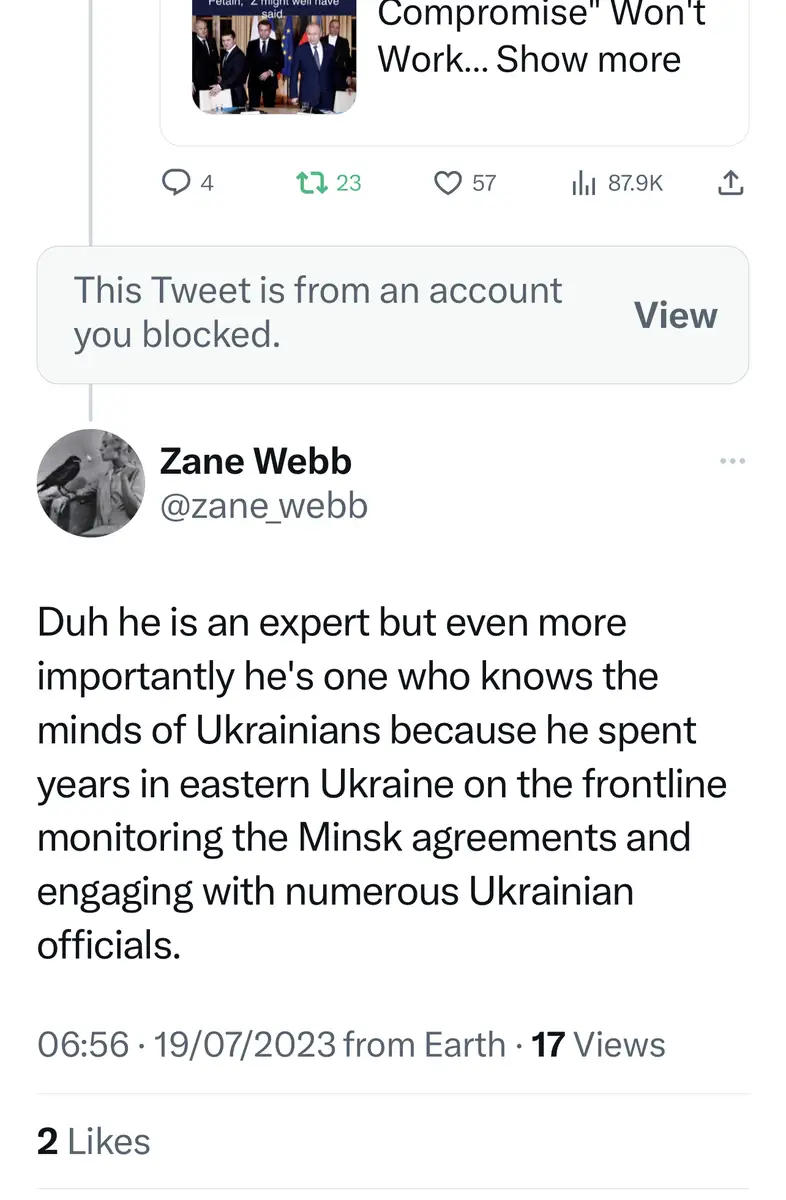Viewport: 786px width, 1200px height.
Task: Like the quoted tweet via heart icon
Action: tap(447, 183)
